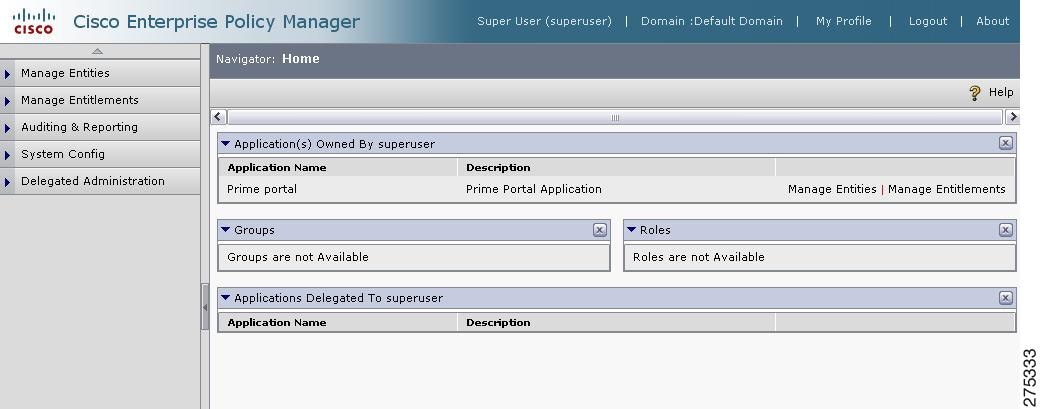The height and width of the screenshot is (409, 1040).
Task: Open the Help question-mark icon
Action: pyautogui.click(x=974, y=93)
